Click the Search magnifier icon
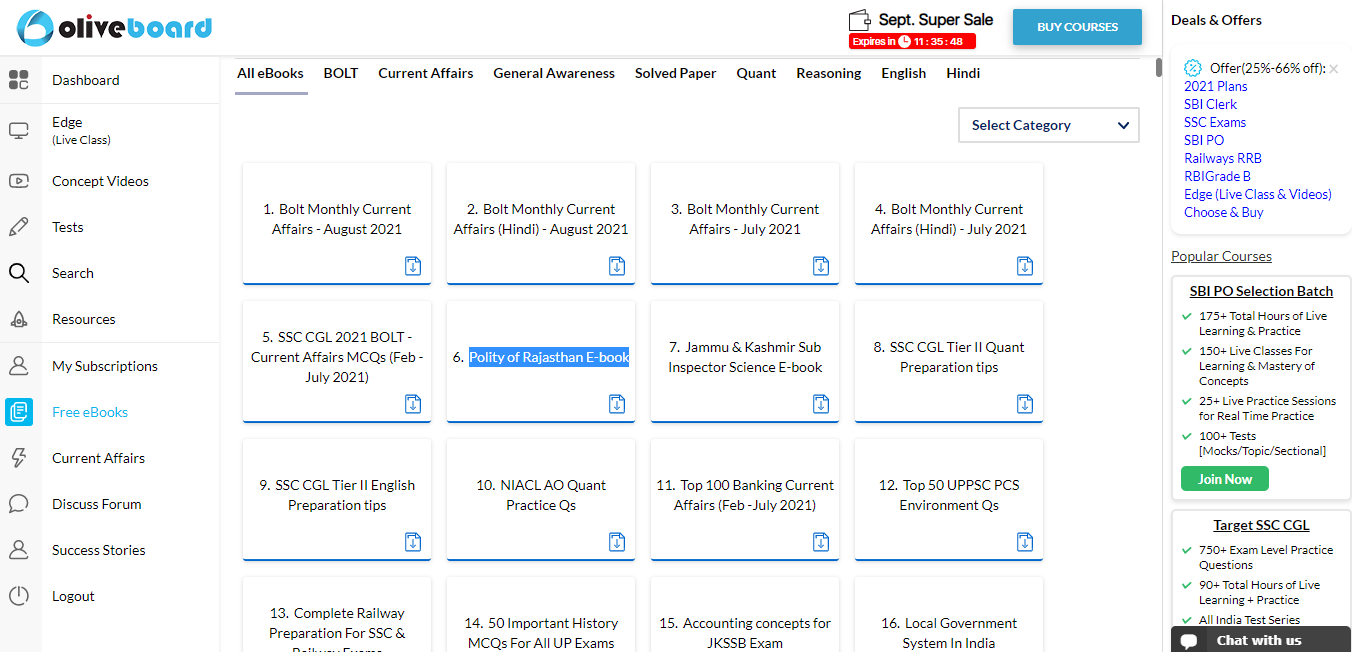The image size is (1352, 652). click(19, 273)
